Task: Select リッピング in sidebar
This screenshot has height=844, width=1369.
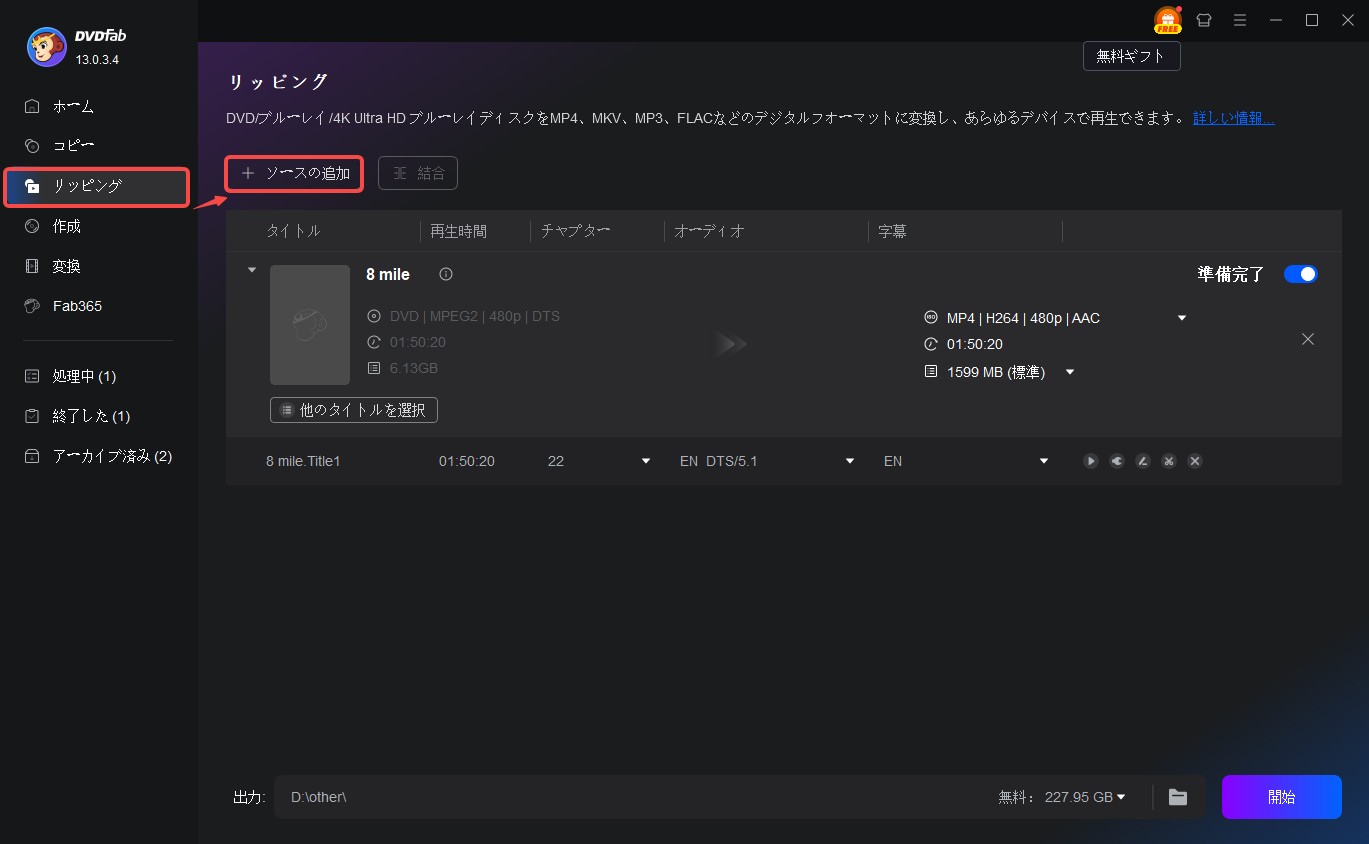Action: point(97,187)
